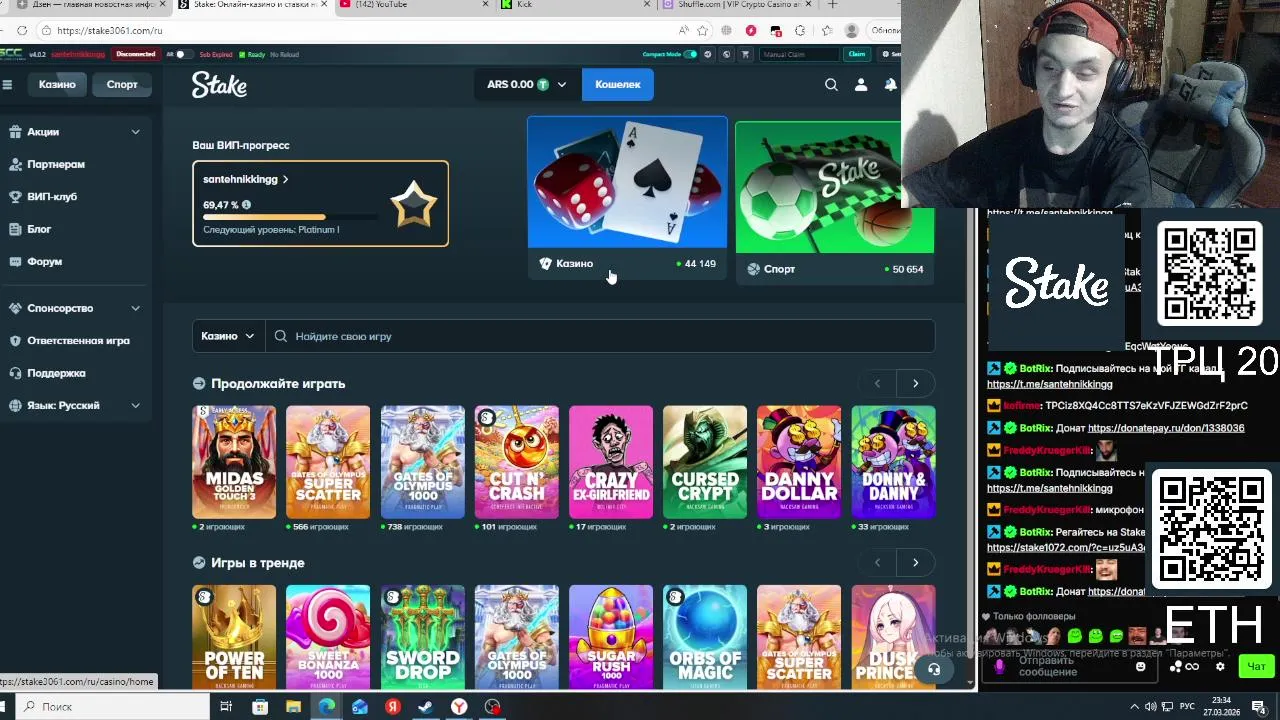
Task: Click the Stake logo
Action: click(x=219, y=85)
